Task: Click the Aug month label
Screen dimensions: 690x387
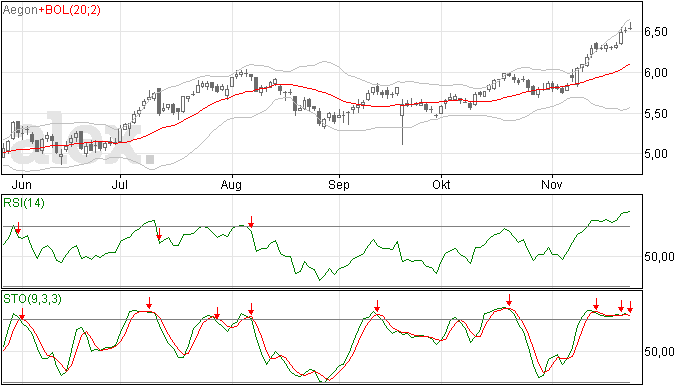Action: click(x=231, y=185)
